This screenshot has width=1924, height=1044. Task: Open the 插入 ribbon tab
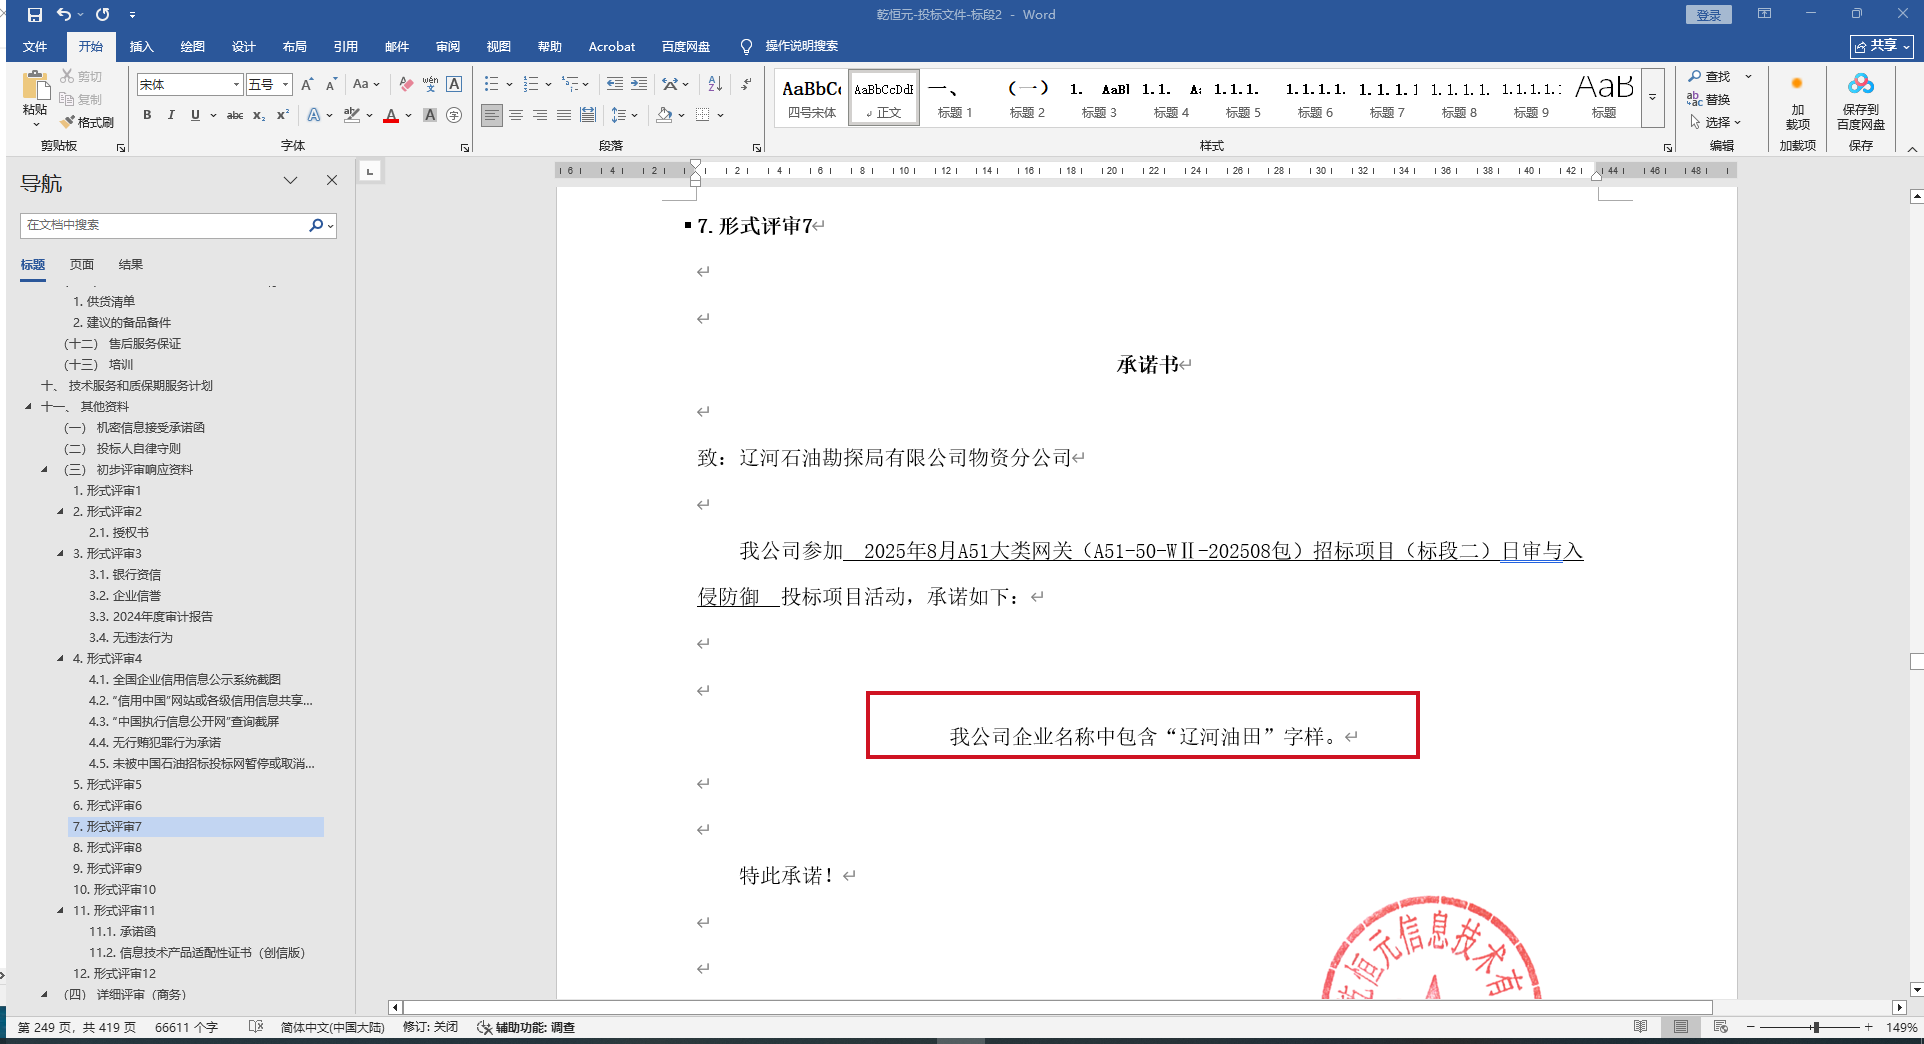click(x=142, y=46)
